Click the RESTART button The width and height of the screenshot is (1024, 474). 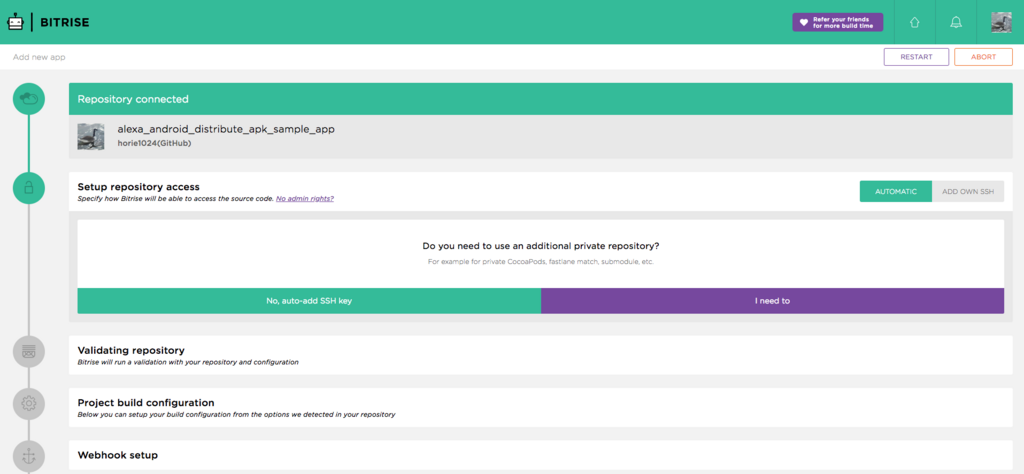916,57
